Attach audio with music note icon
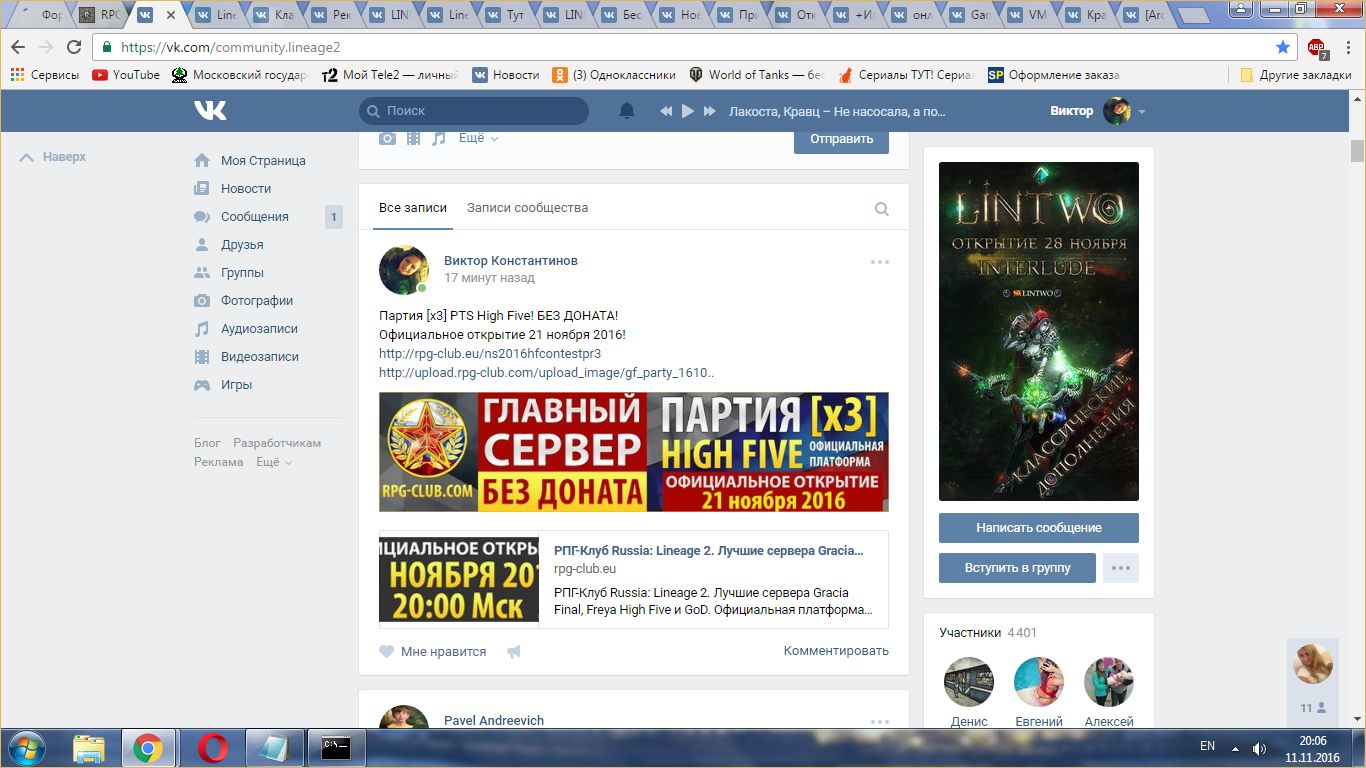The width and height of the screenshot is (1366, 768). tap(438, 139)
